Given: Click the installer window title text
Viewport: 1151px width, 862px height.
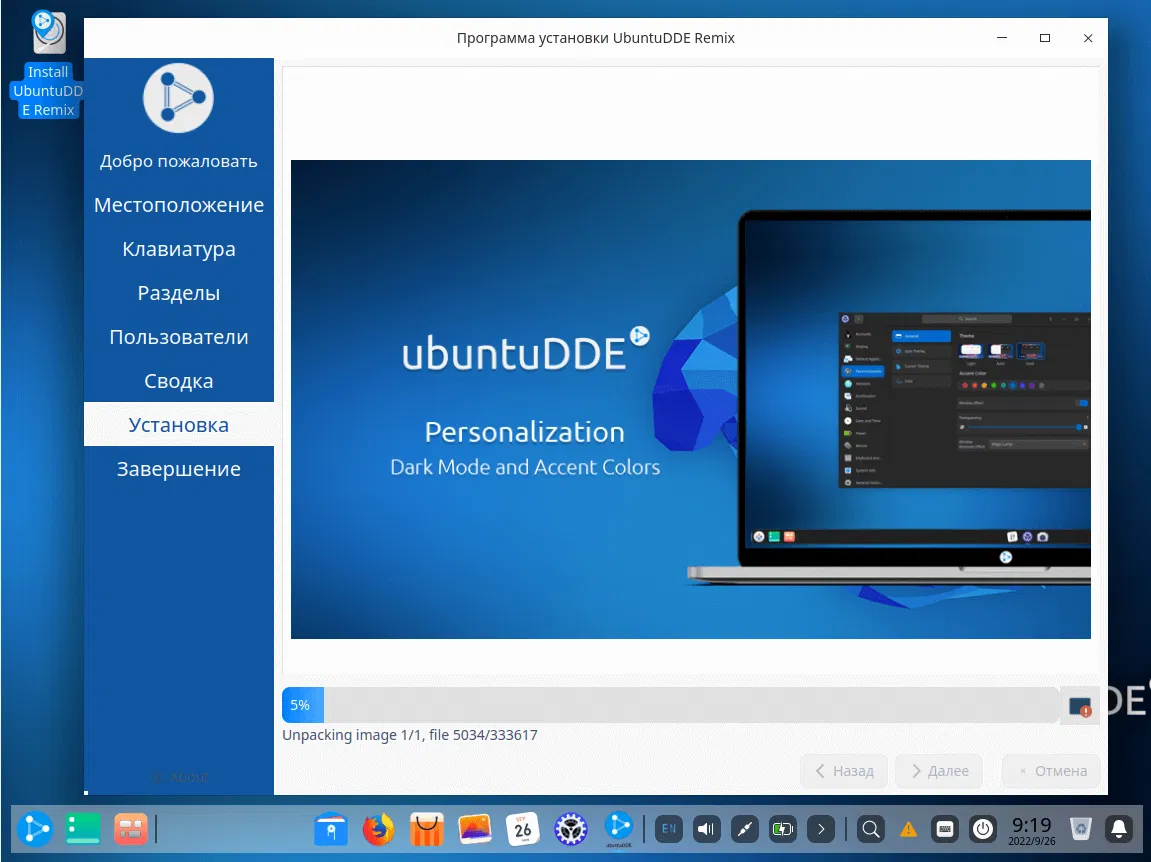Looking at the screenshot, I should pyautogui.click(x=595, y=38).
